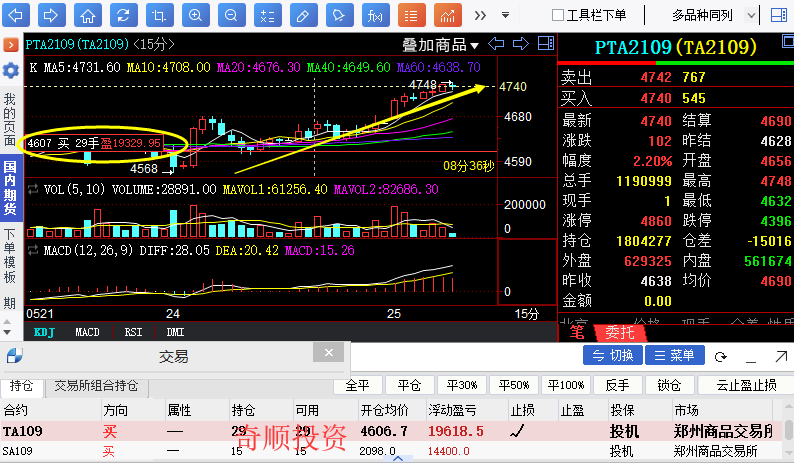Zoom in the chart with magnifier plus
This screenshot has height=463, width=794.
[x=195, y=15]
